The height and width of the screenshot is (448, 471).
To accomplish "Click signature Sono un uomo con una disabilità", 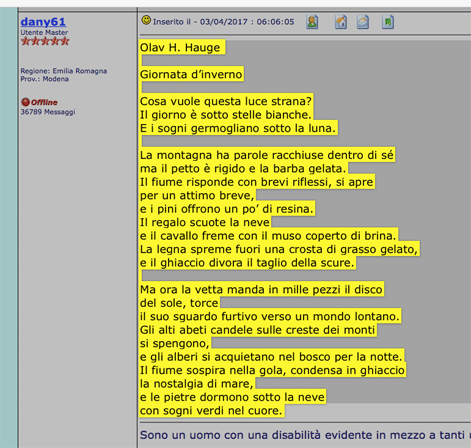I will [x=305, y=435].
